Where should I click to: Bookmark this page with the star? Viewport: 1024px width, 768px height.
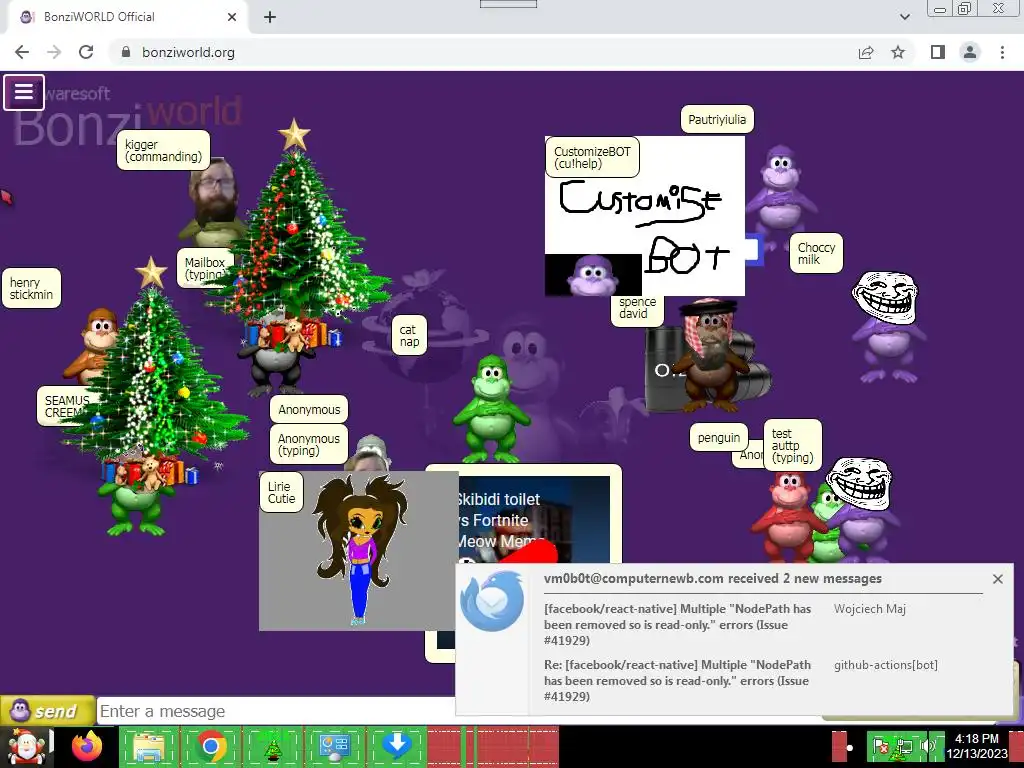pos(898,52)
